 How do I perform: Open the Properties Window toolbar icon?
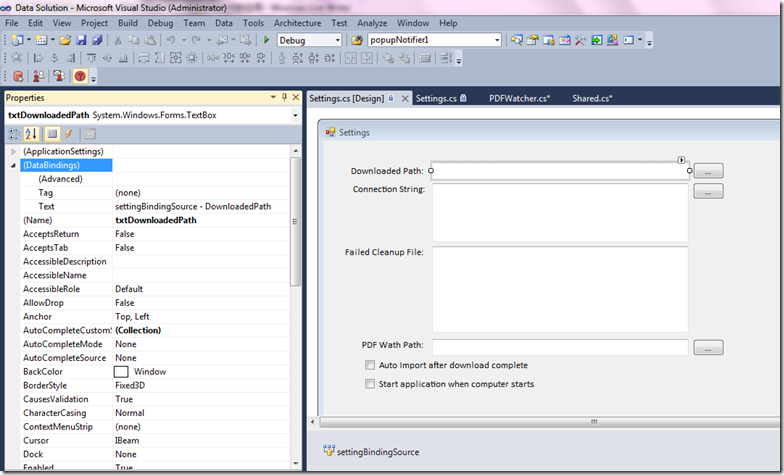(532, 40)
